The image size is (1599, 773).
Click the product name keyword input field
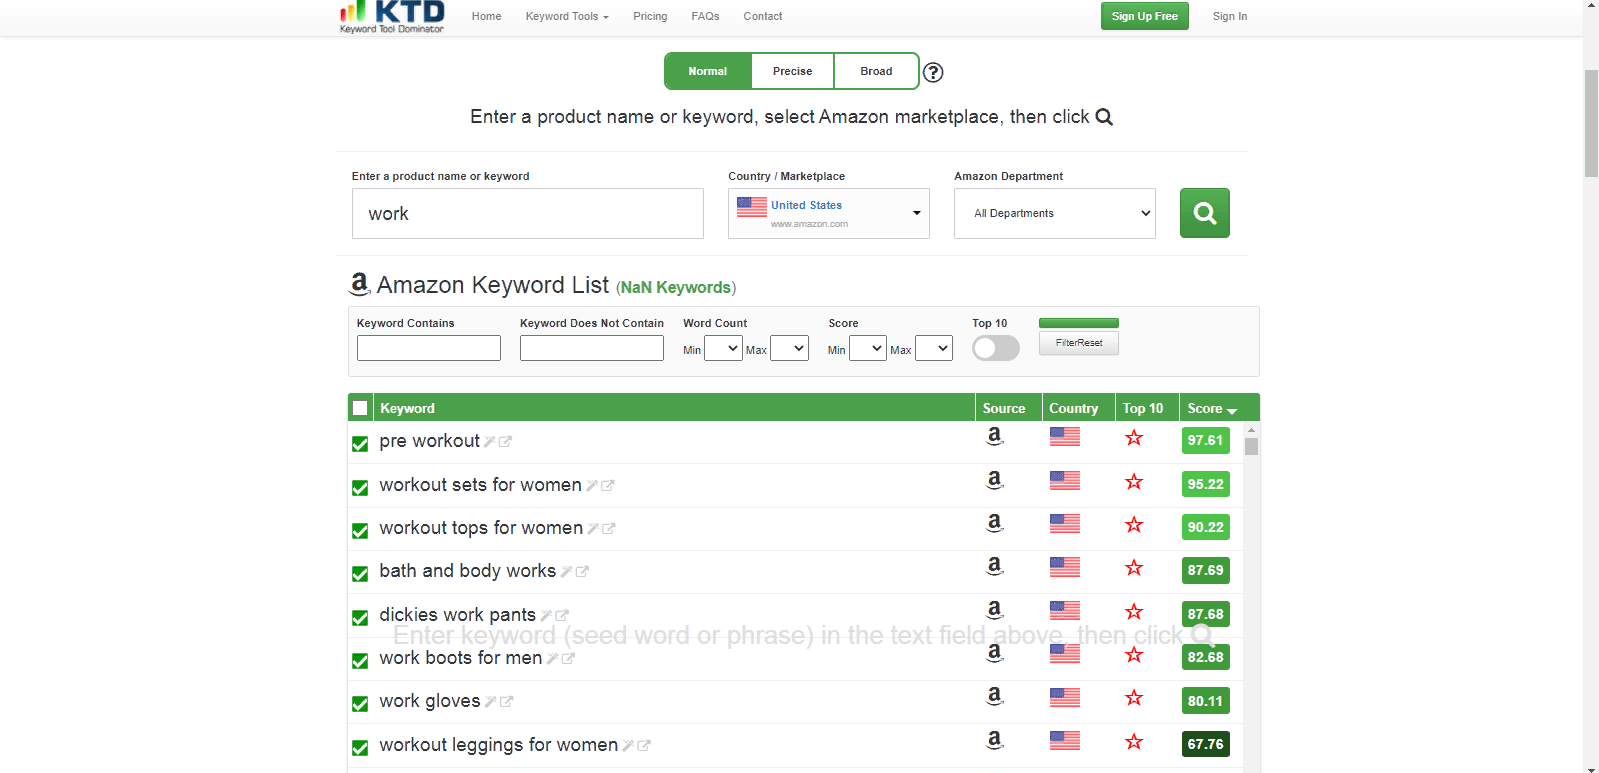(528, 213)
